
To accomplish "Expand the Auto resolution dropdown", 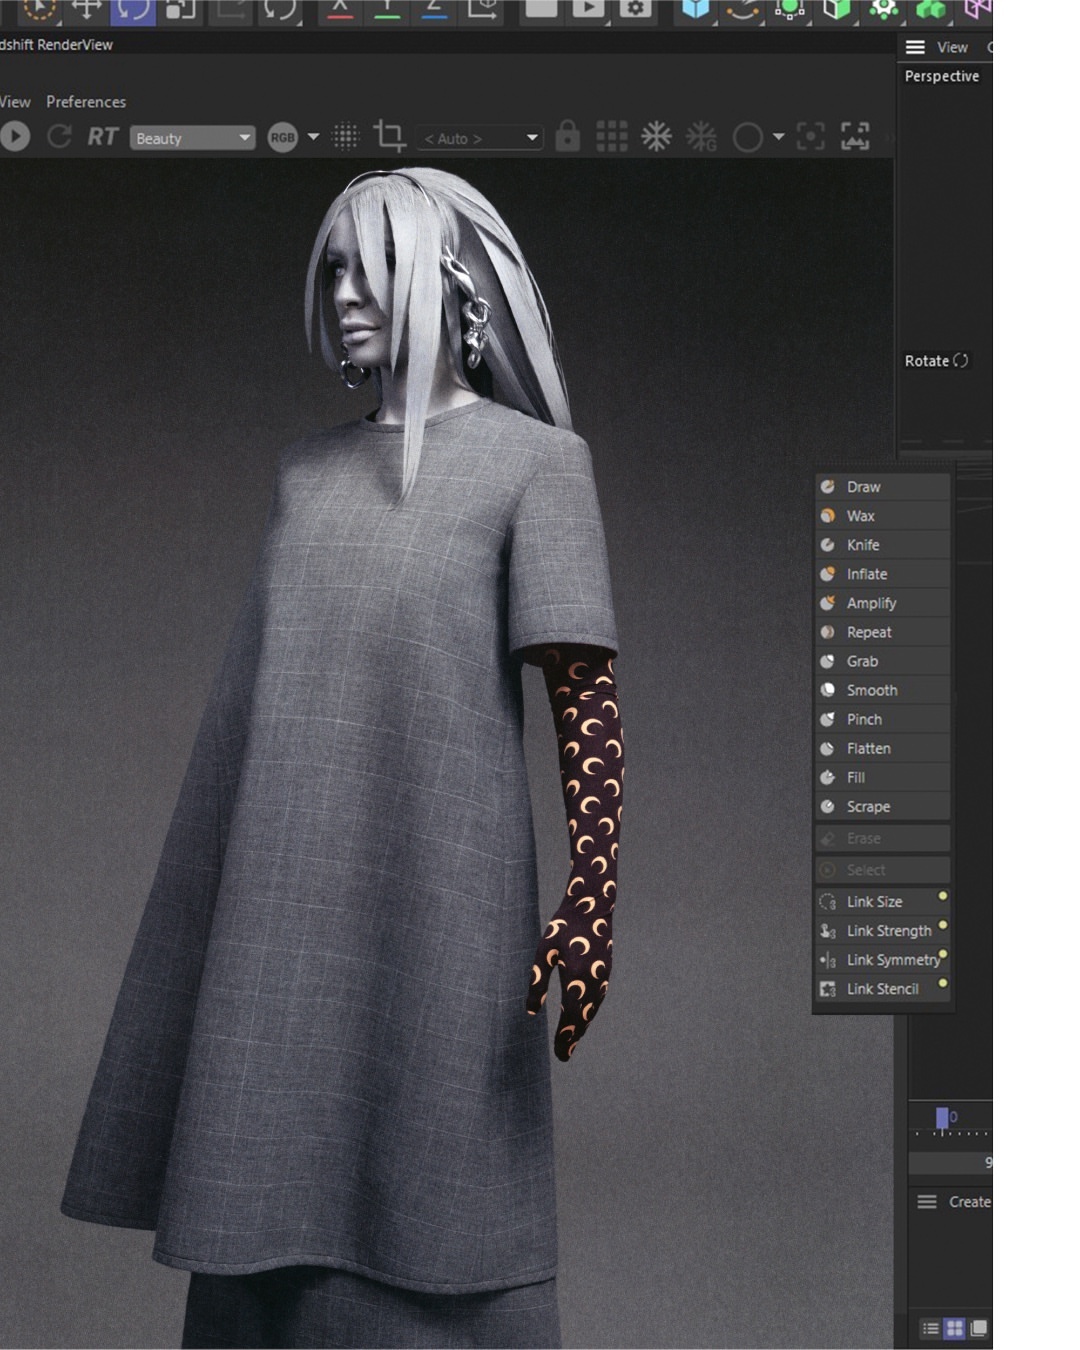I will pyautogui.click(x=479, y=138).
